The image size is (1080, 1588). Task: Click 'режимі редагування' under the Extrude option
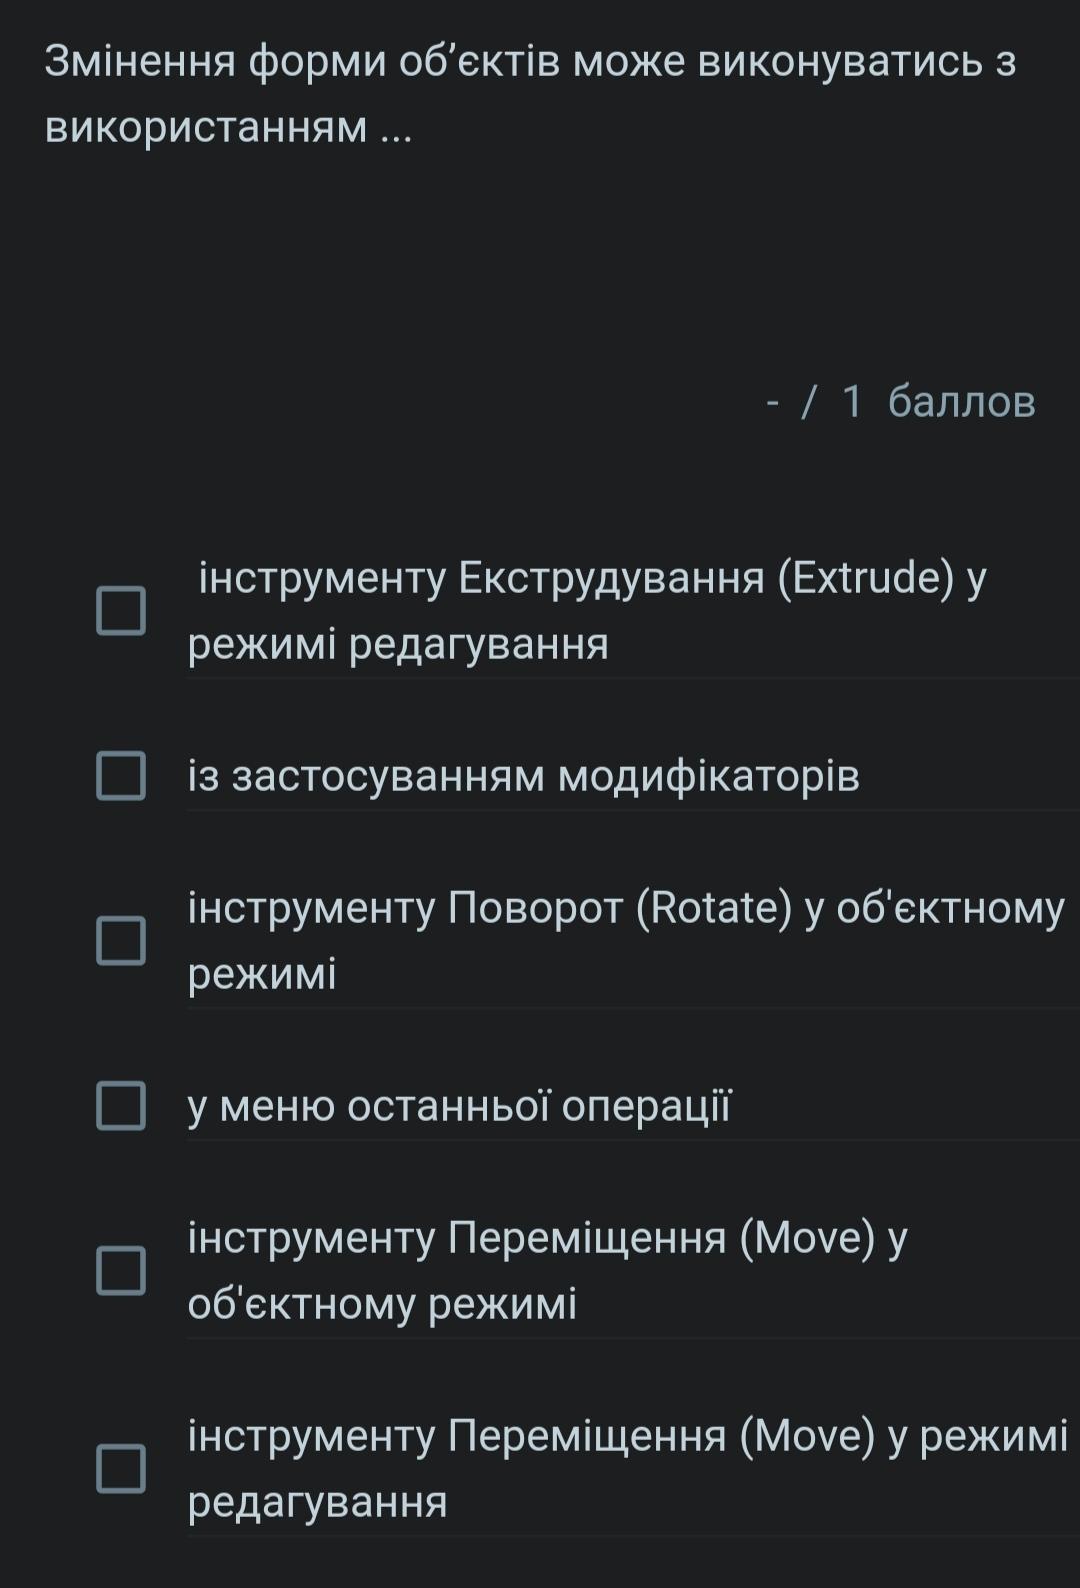click(x=398, y=644)
